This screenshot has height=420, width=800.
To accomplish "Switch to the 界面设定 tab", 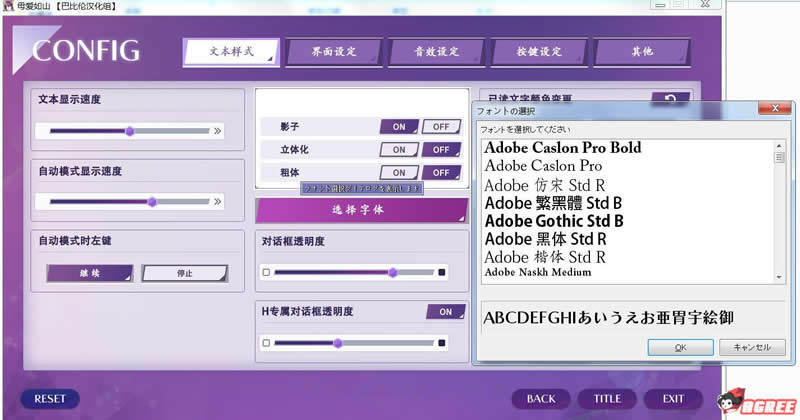I will (332, 51).
